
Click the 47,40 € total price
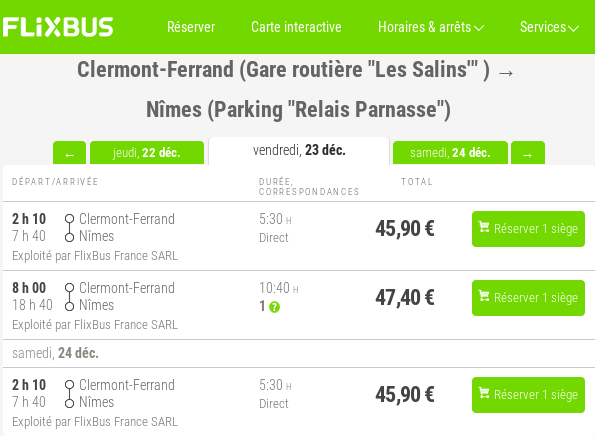(405, 297)
